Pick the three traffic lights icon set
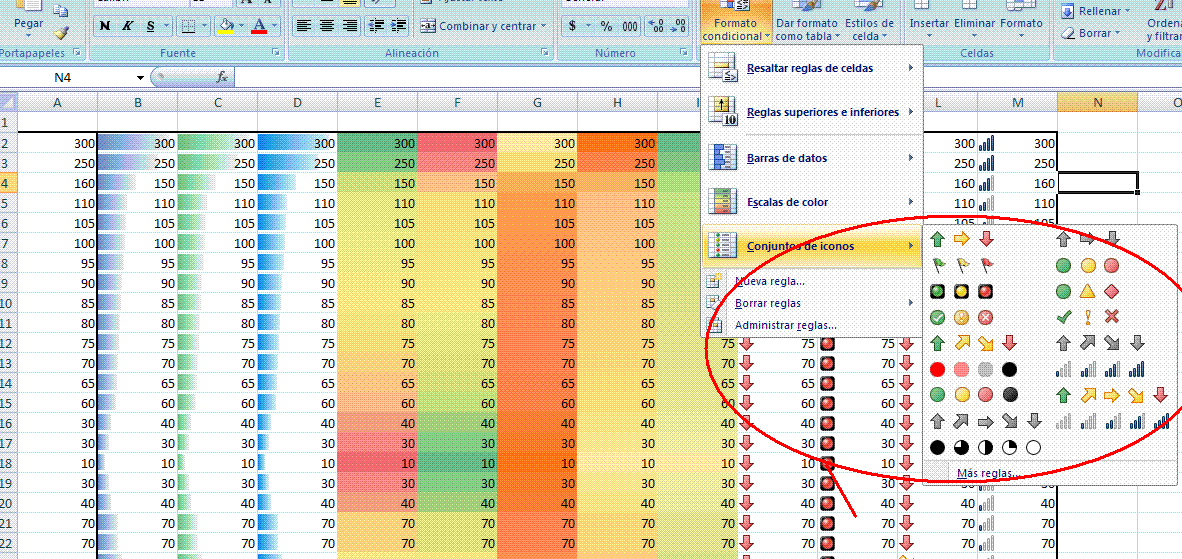This screenshot has height=559, width=1182. [x=960, y=291]
